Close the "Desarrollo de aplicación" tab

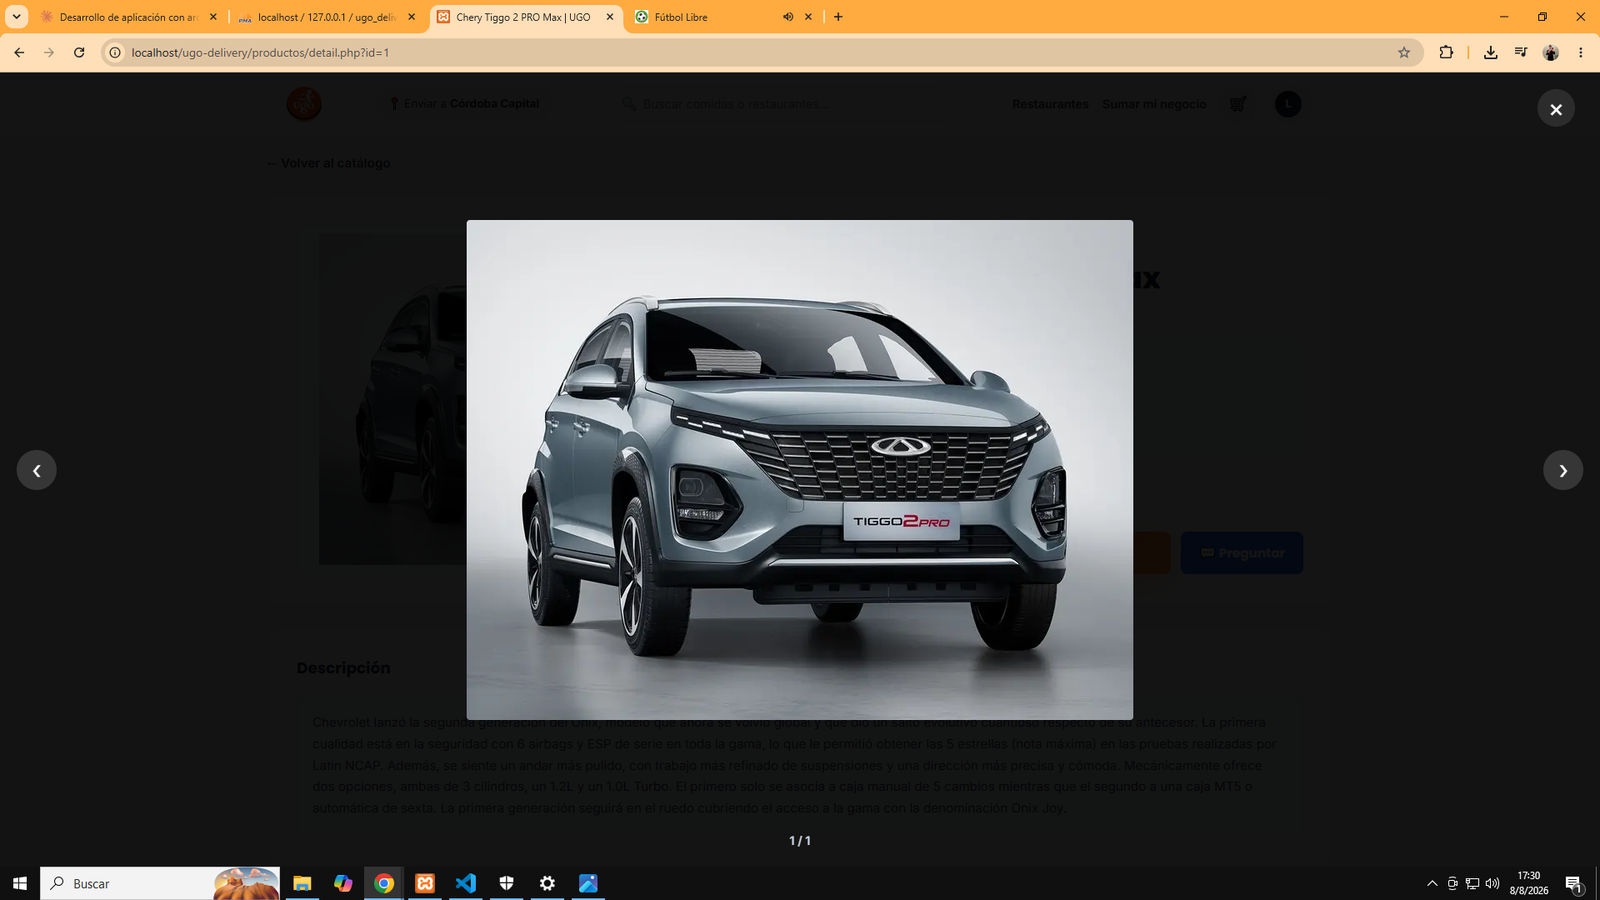pos(213,17)
